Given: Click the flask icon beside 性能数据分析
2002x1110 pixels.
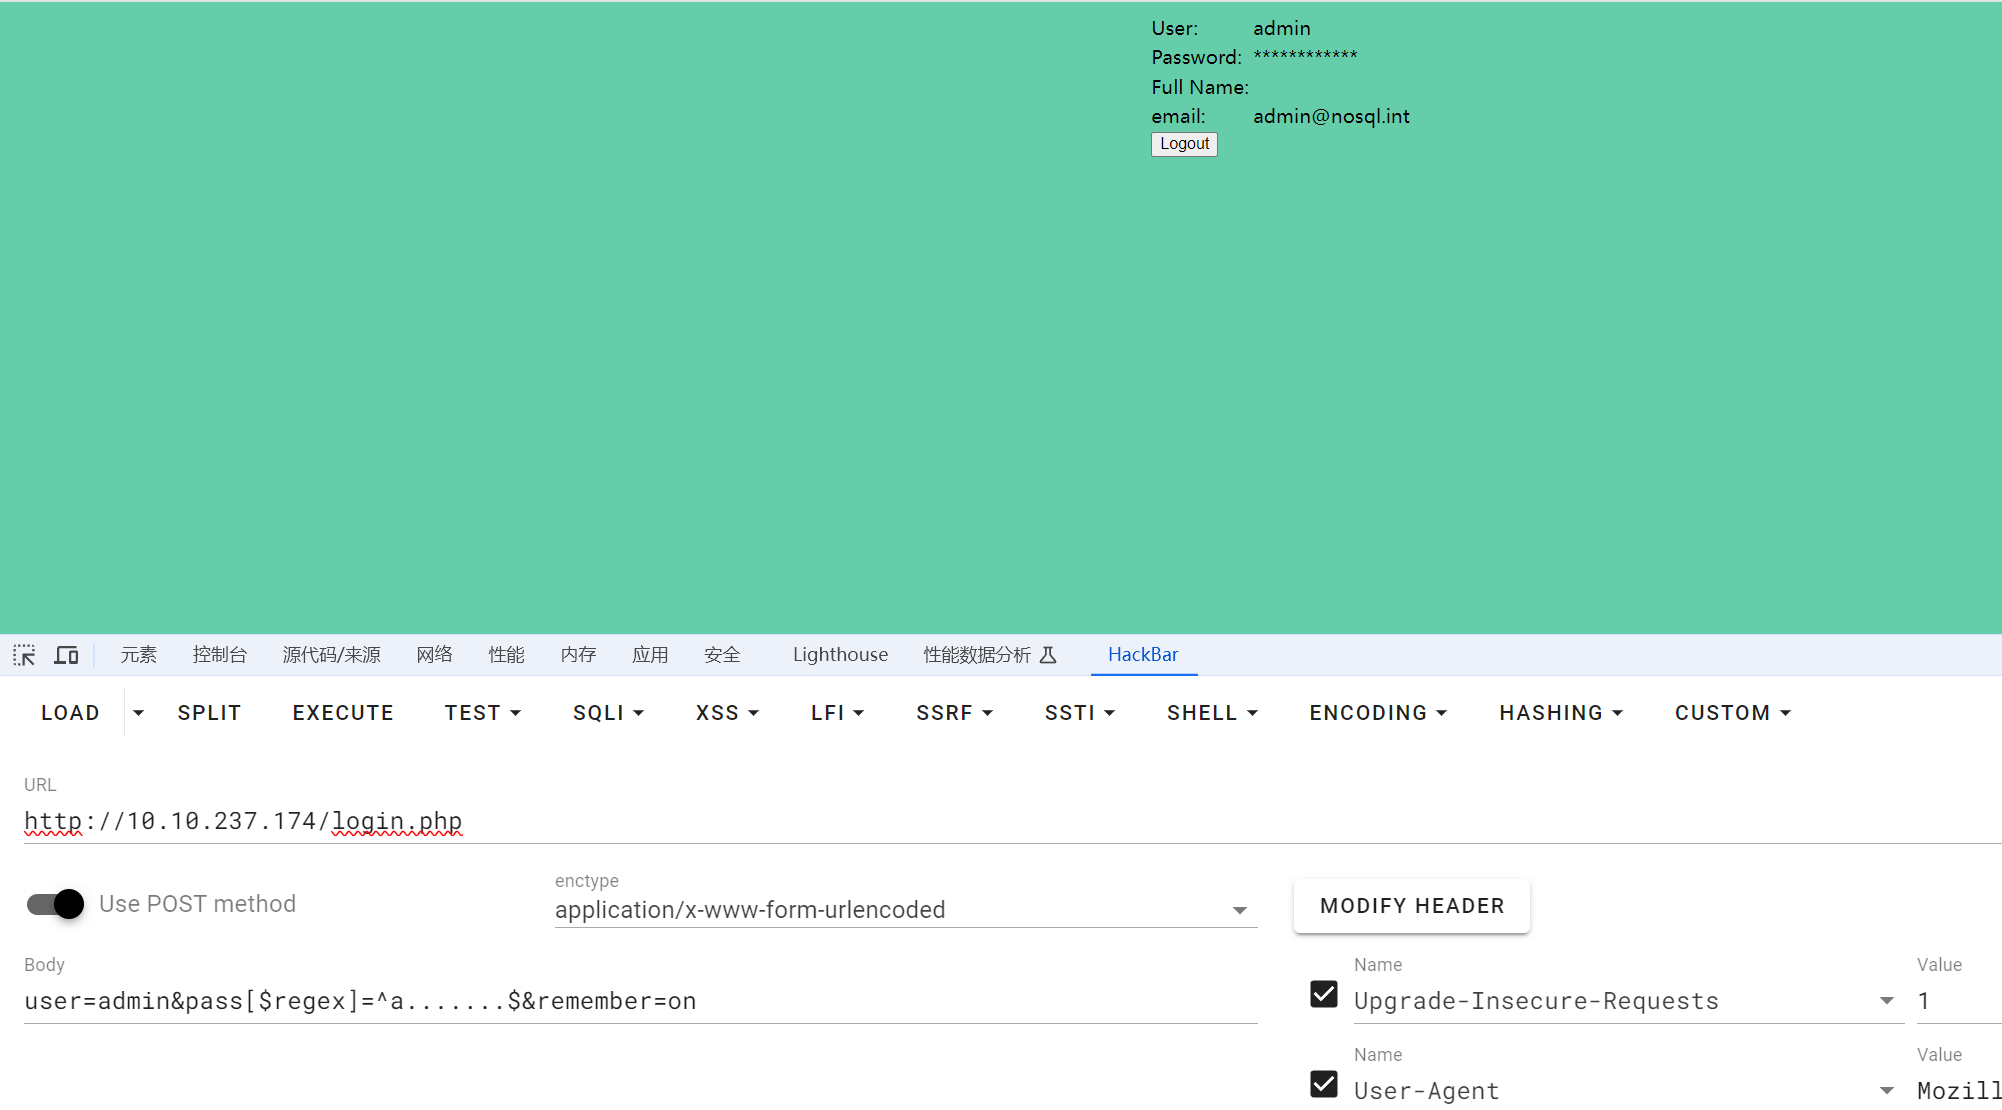Looking at the screenshot, I should click(x=1048, y=655).
